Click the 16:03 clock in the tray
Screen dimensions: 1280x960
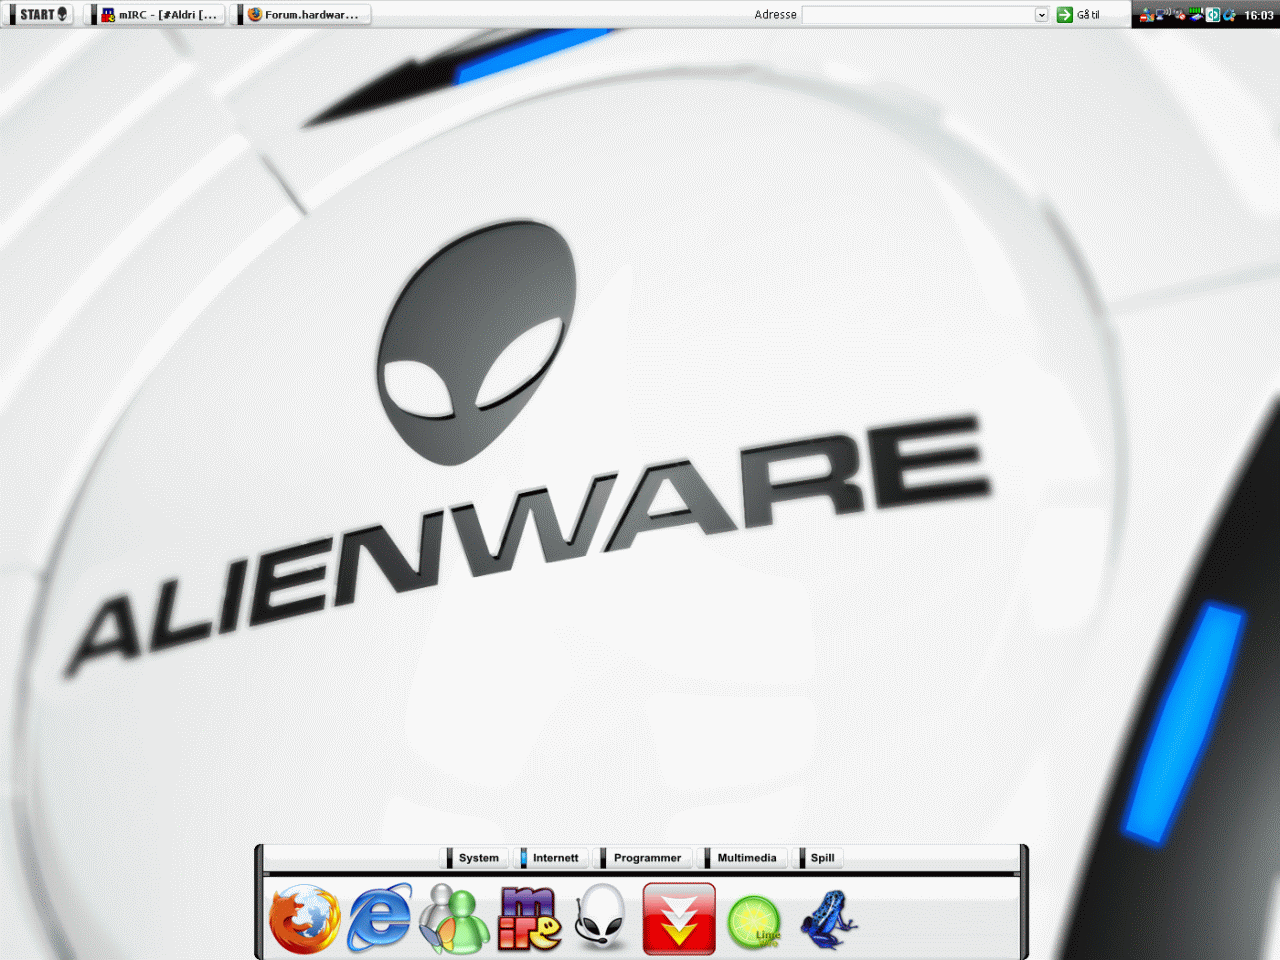[x=1259, y=15]
